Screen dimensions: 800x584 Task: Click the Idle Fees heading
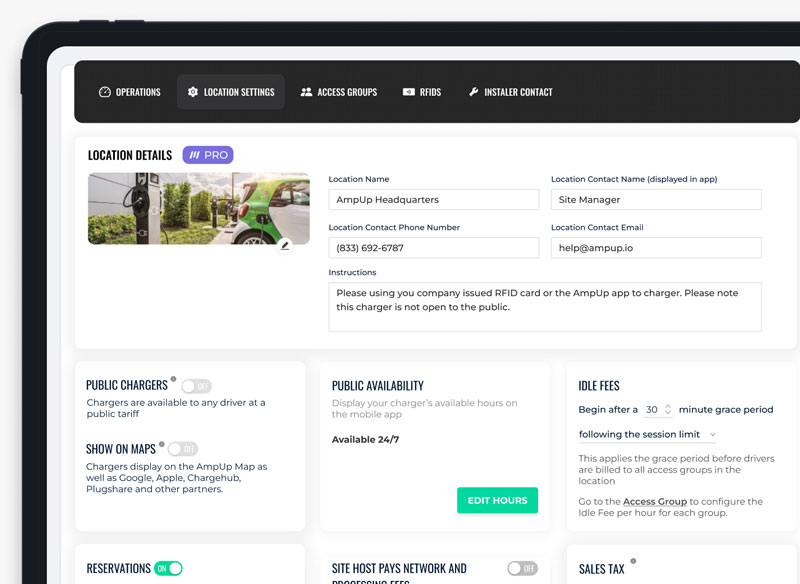[599, 386]
